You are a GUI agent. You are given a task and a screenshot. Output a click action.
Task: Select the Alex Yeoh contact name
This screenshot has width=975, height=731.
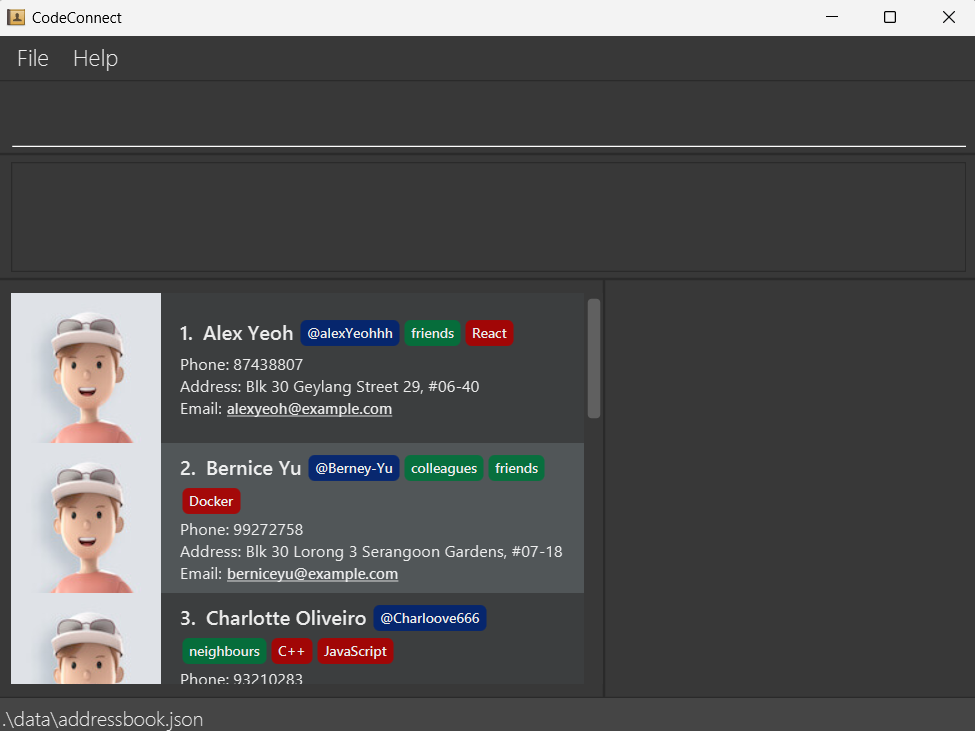pos(248,333)
